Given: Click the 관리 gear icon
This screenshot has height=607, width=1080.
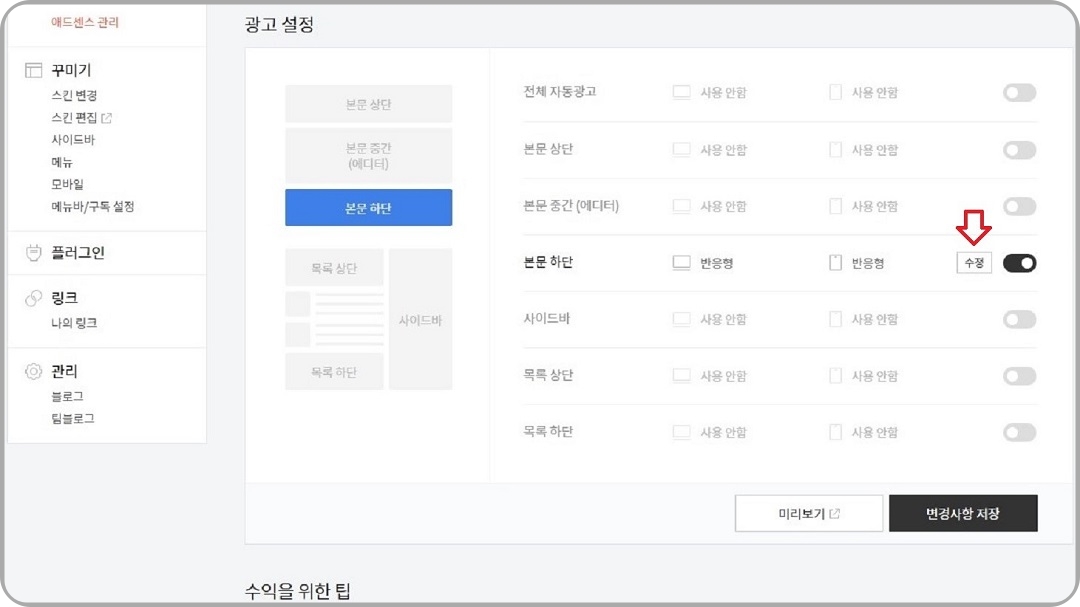Looking at the screenshot, I should click(x=33, y=371).
